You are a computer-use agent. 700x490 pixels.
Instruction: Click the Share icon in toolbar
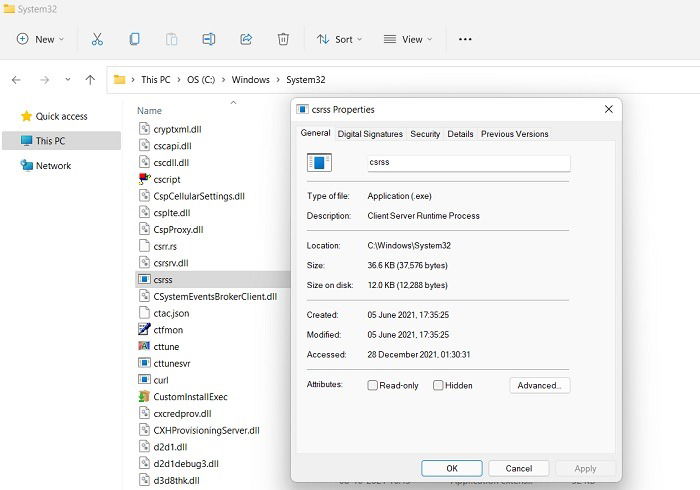click(246, 39)
